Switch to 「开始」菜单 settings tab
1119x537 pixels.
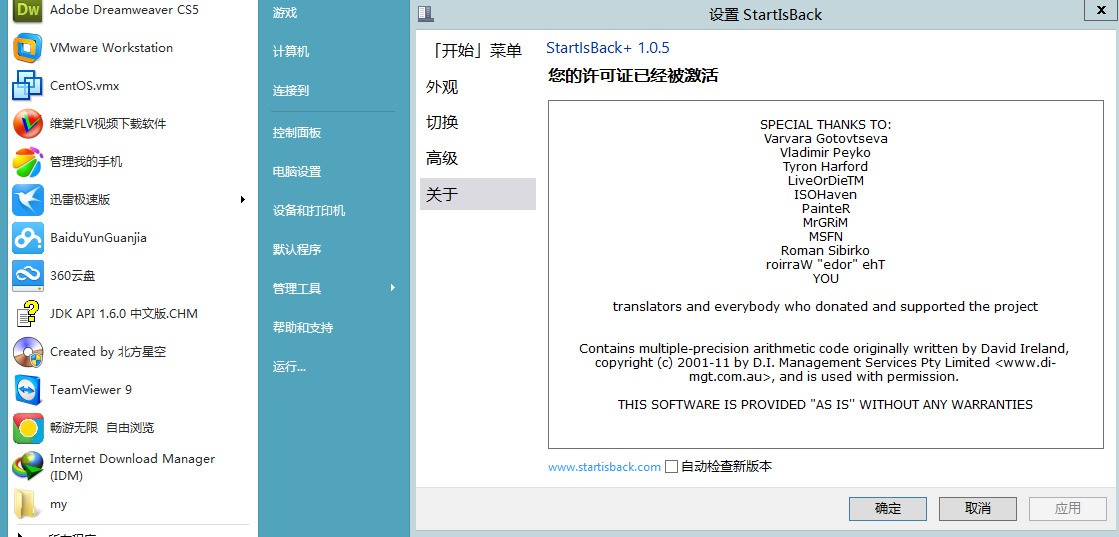click(477, 51)
